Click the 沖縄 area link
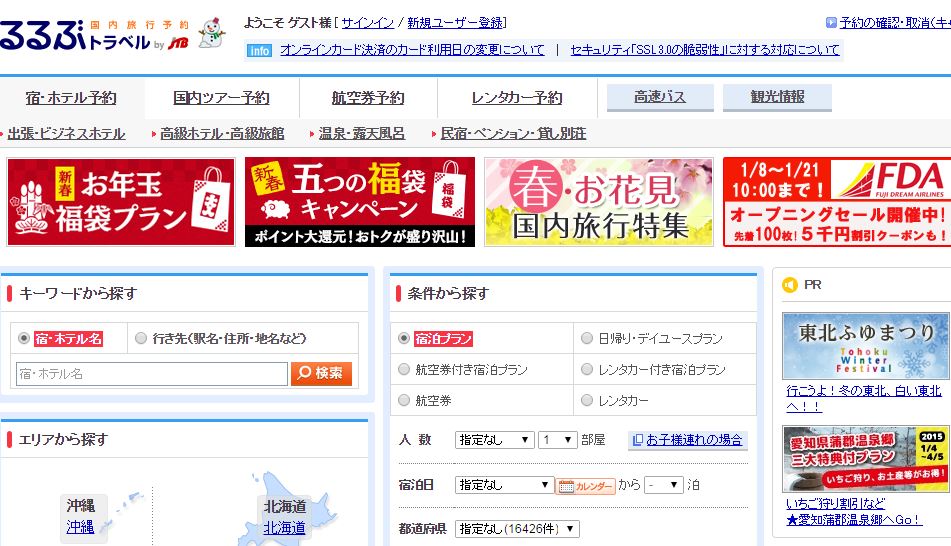951x546 pixels. [x=80, y=527]
